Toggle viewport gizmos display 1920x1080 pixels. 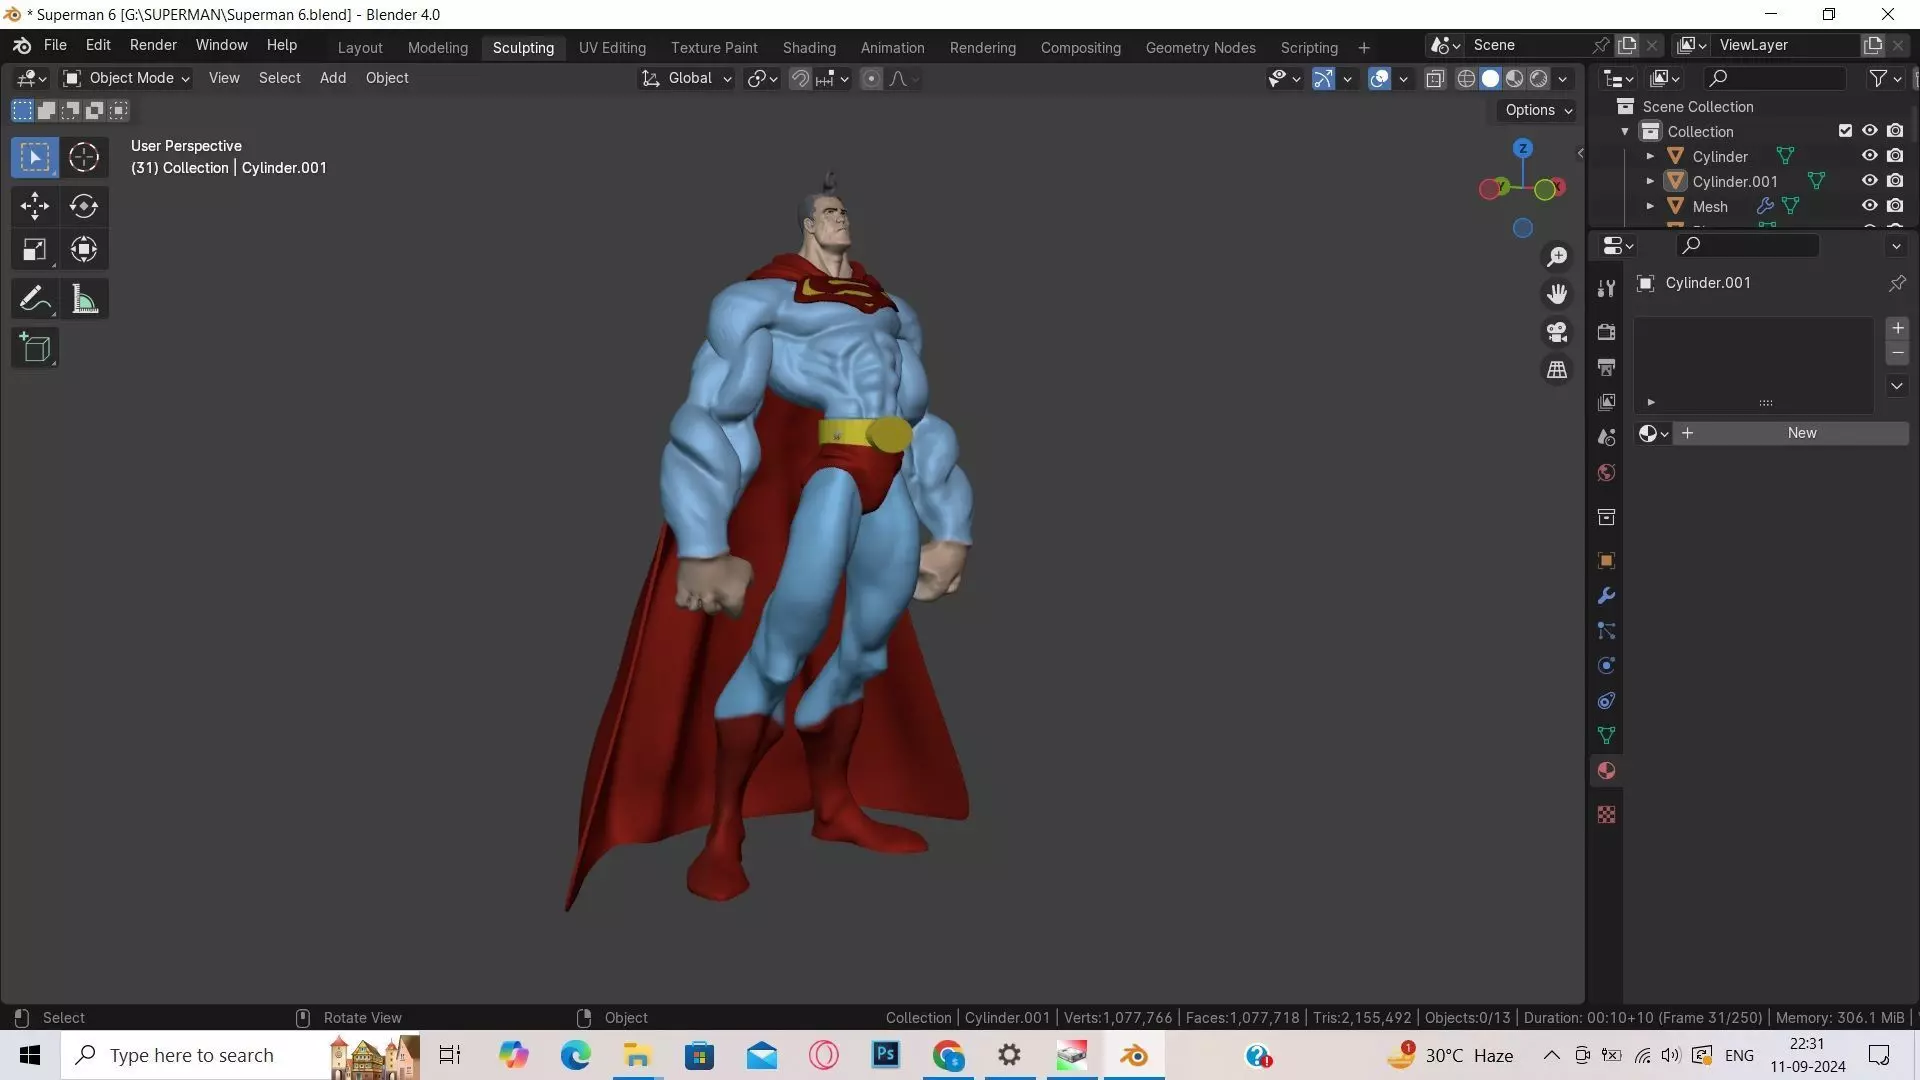click(x=1323, y=79)
